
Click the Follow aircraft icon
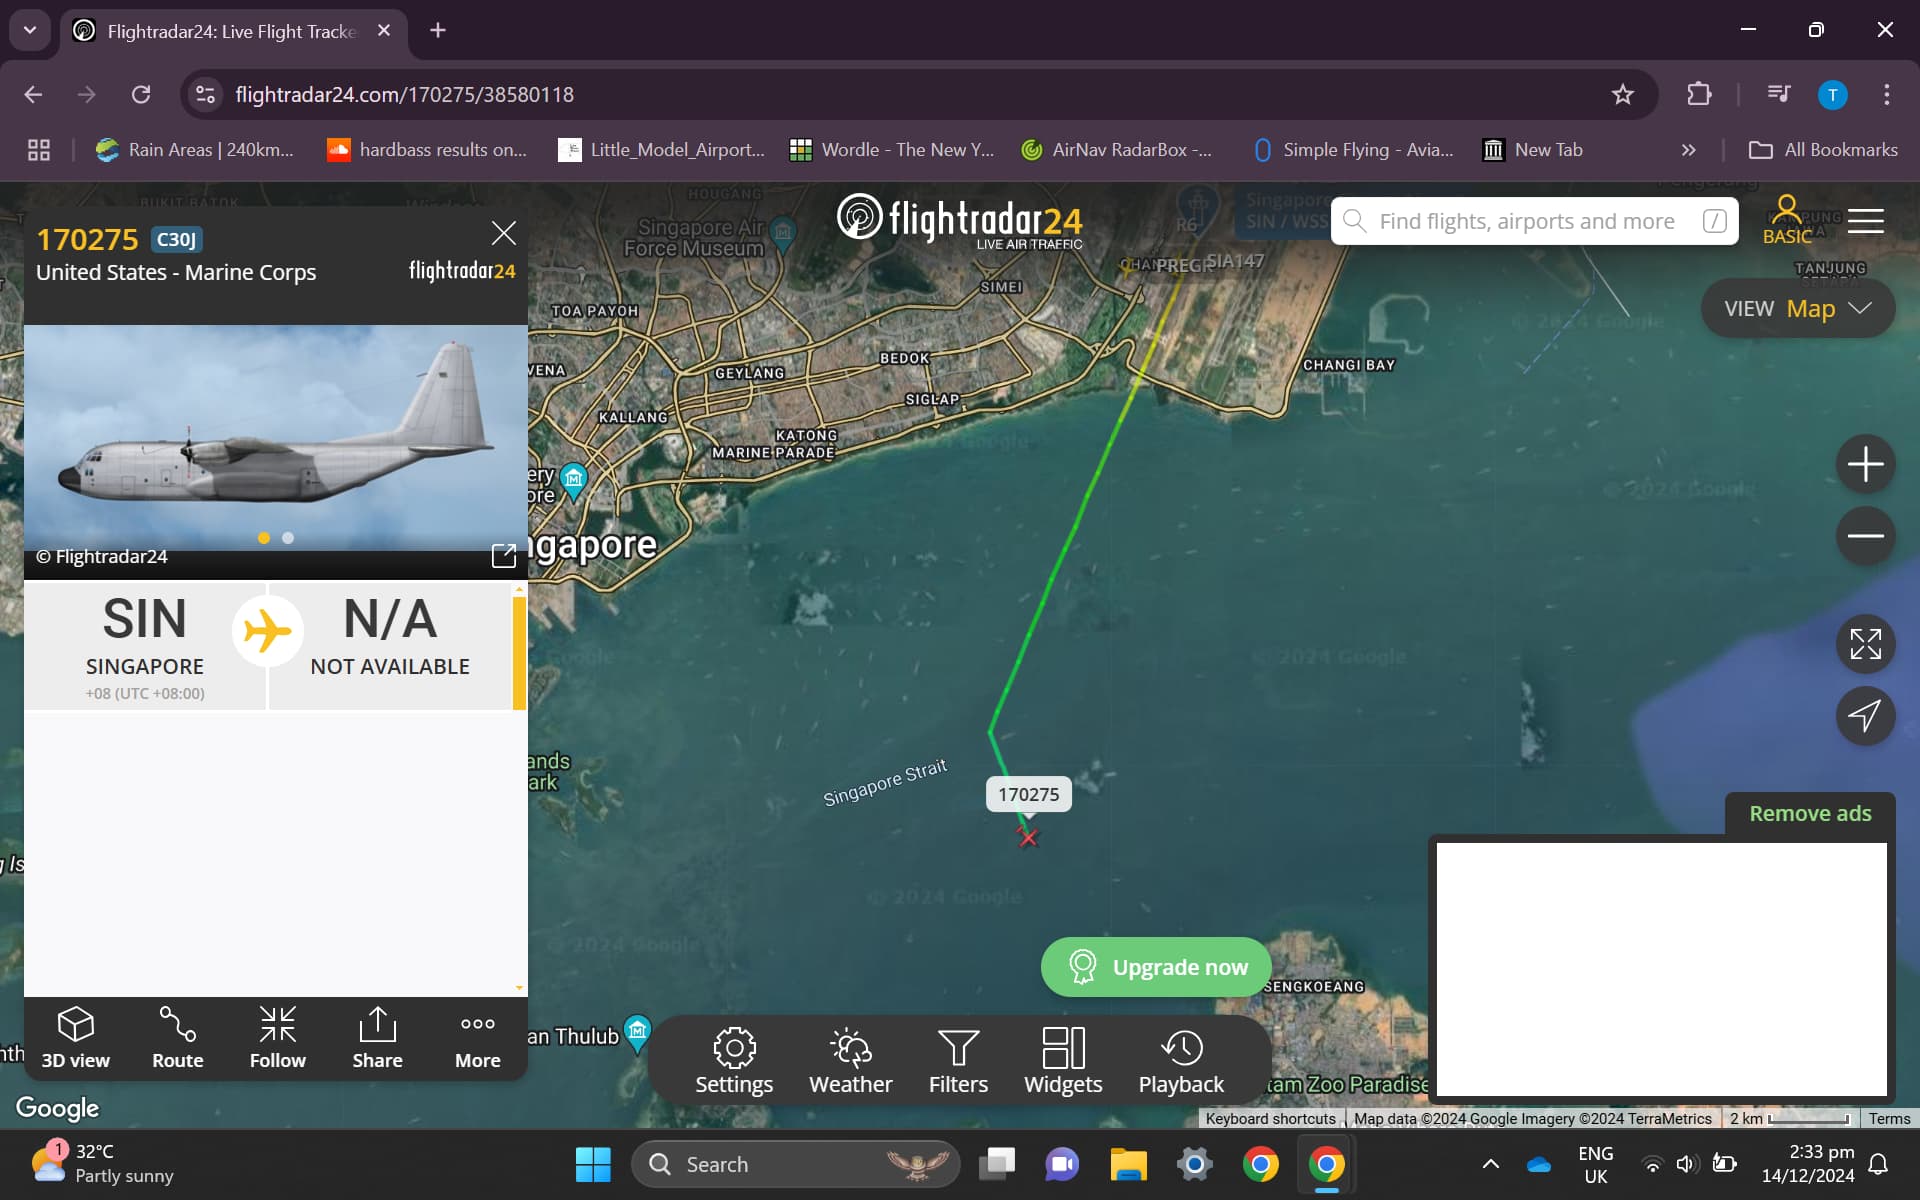pyautogui.click(x=277, y=1037)
